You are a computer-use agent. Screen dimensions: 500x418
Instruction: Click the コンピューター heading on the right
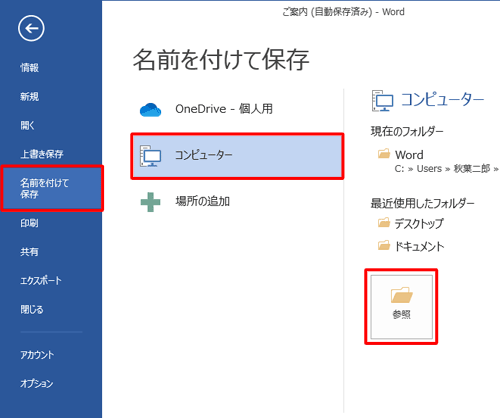point(442,100)
